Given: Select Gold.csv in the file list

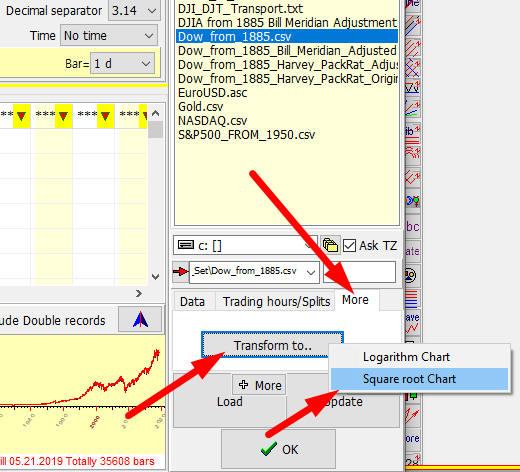Looking at the screenshot, I should 201,107.
